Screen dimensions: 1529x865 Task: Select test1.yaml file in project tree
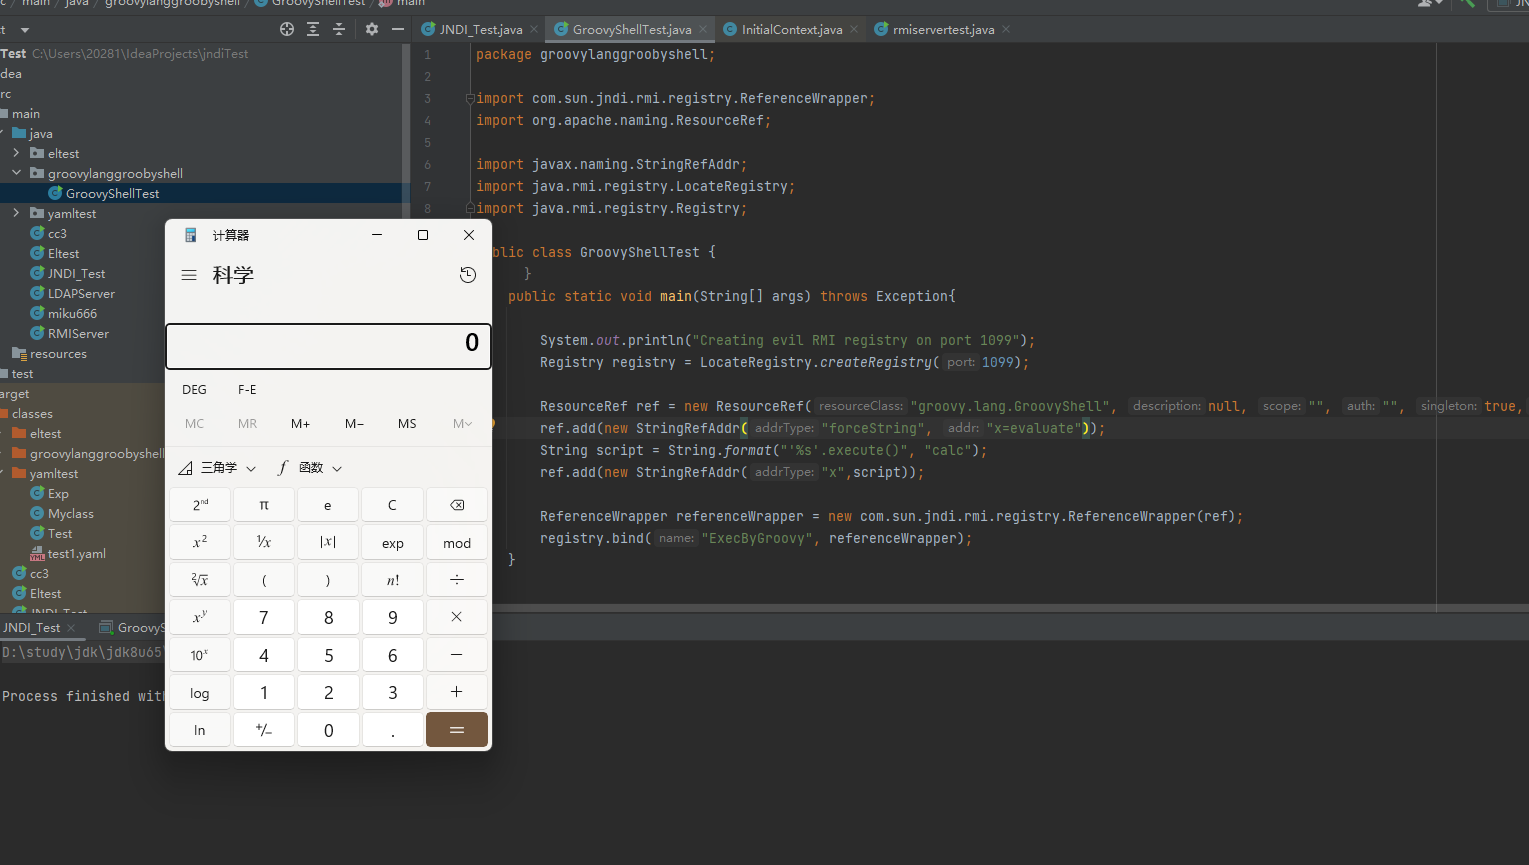(x=77, y=553)
